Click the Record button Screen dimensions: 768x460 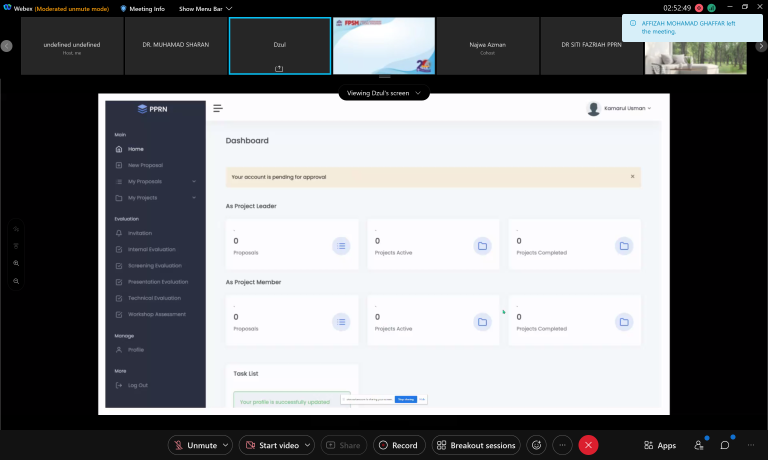coord(397,445)
